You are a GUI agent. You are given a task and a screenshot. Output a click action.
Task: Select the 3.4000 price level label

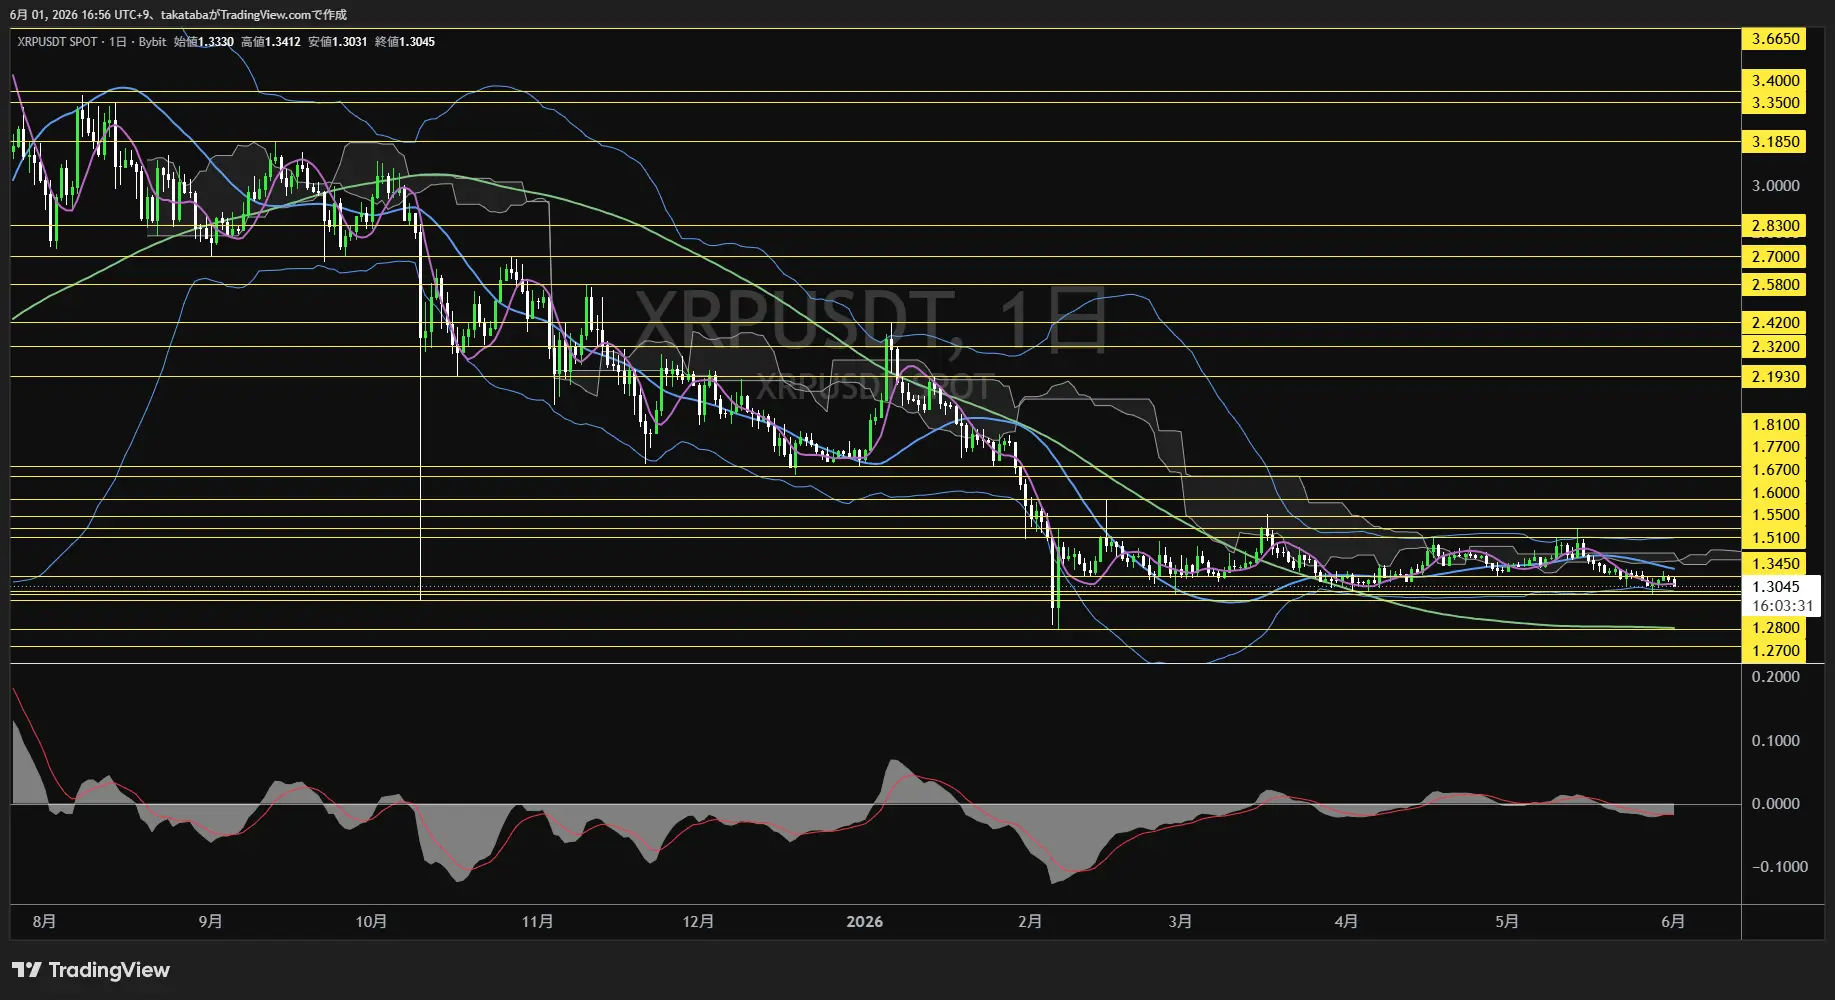coord(1776,81)
